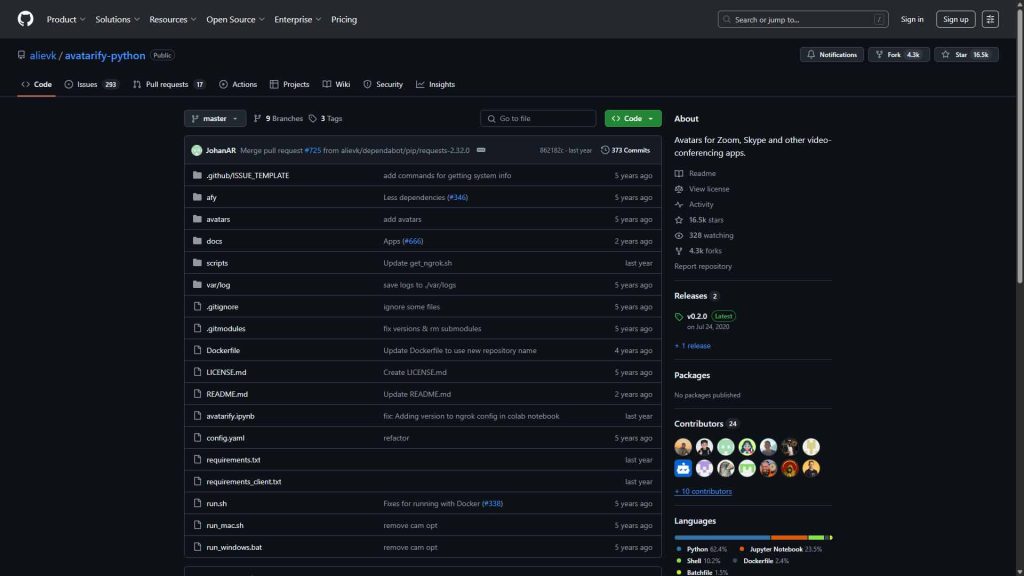
Task: Open the Wiki tab
Action: [x=336, y=84]
